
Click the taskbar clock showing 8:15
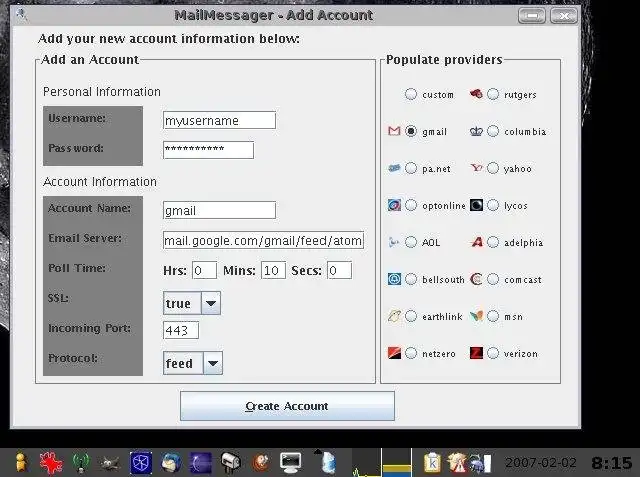tap(611, 463)
